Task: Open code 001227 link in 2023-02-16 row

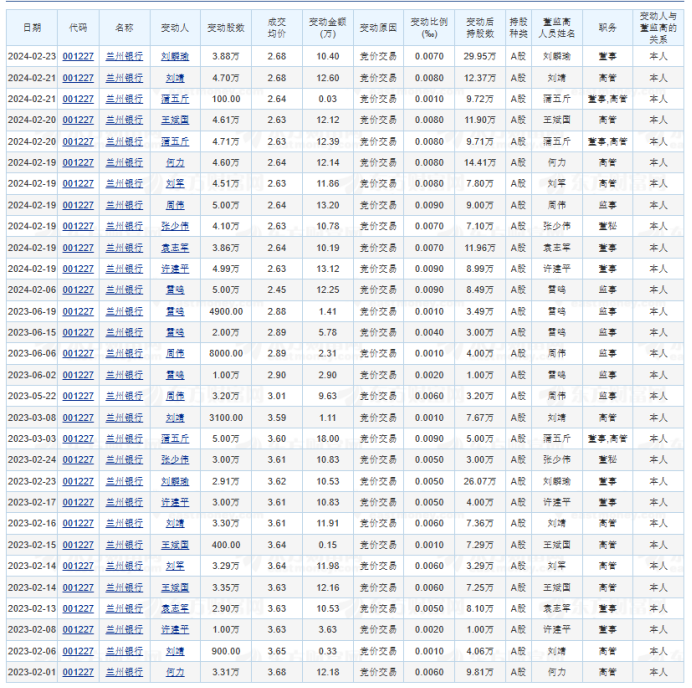Action: pyautogui.click(x=78, y=523)
